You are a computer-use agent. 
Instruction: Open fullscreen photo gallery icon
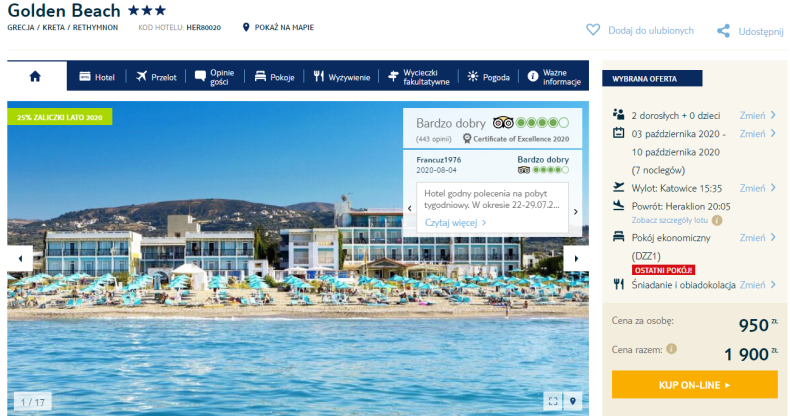click(x=553, y=401)
